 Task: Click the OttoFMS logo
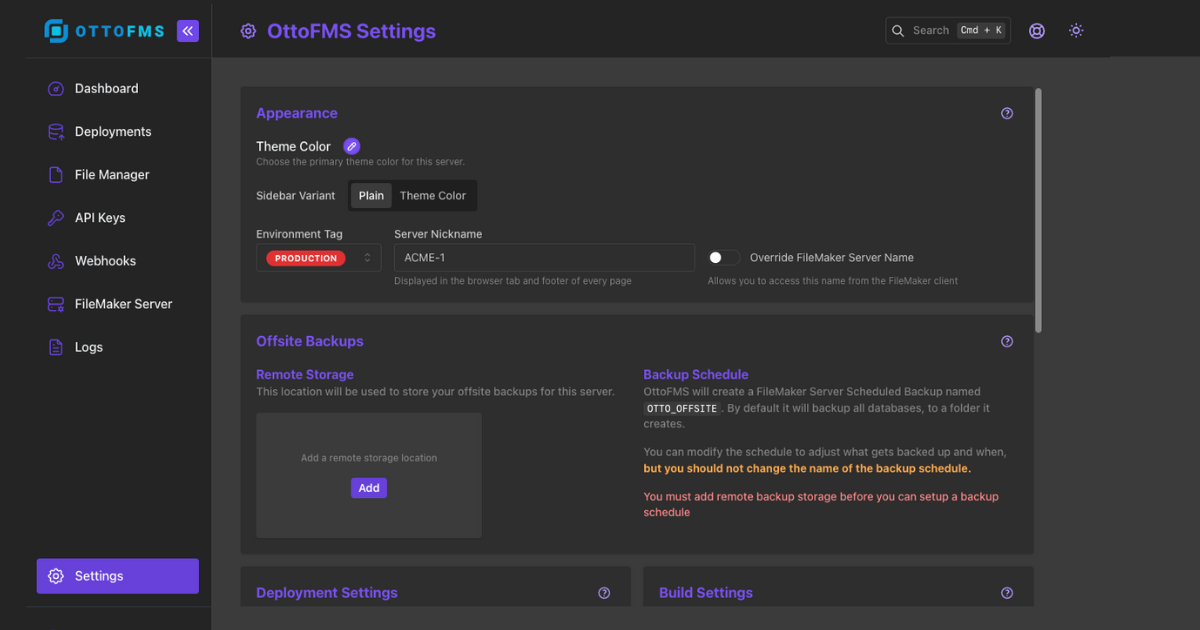pos(106,31)
